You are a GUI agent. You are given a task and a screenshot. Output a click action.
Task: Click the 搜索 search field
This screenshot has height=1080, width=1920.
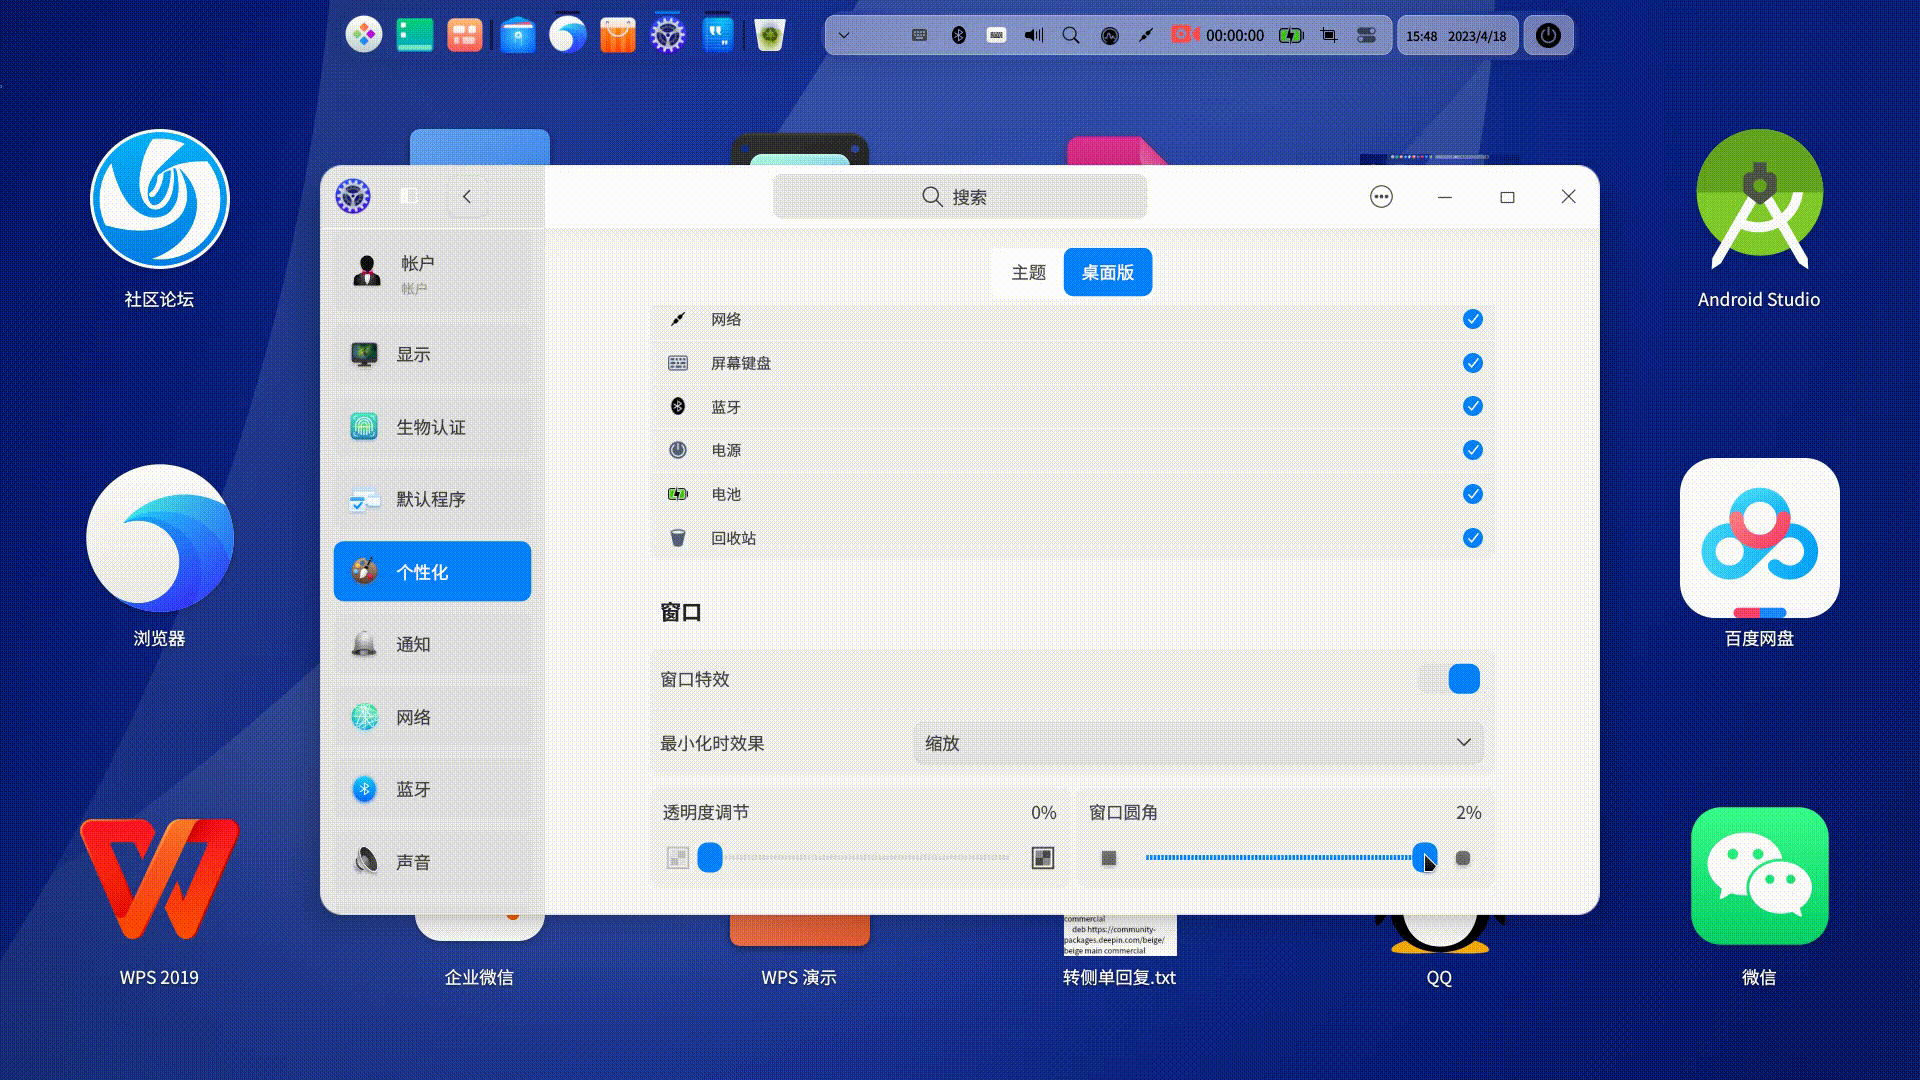pyautogui.click(x=959, y=196)
